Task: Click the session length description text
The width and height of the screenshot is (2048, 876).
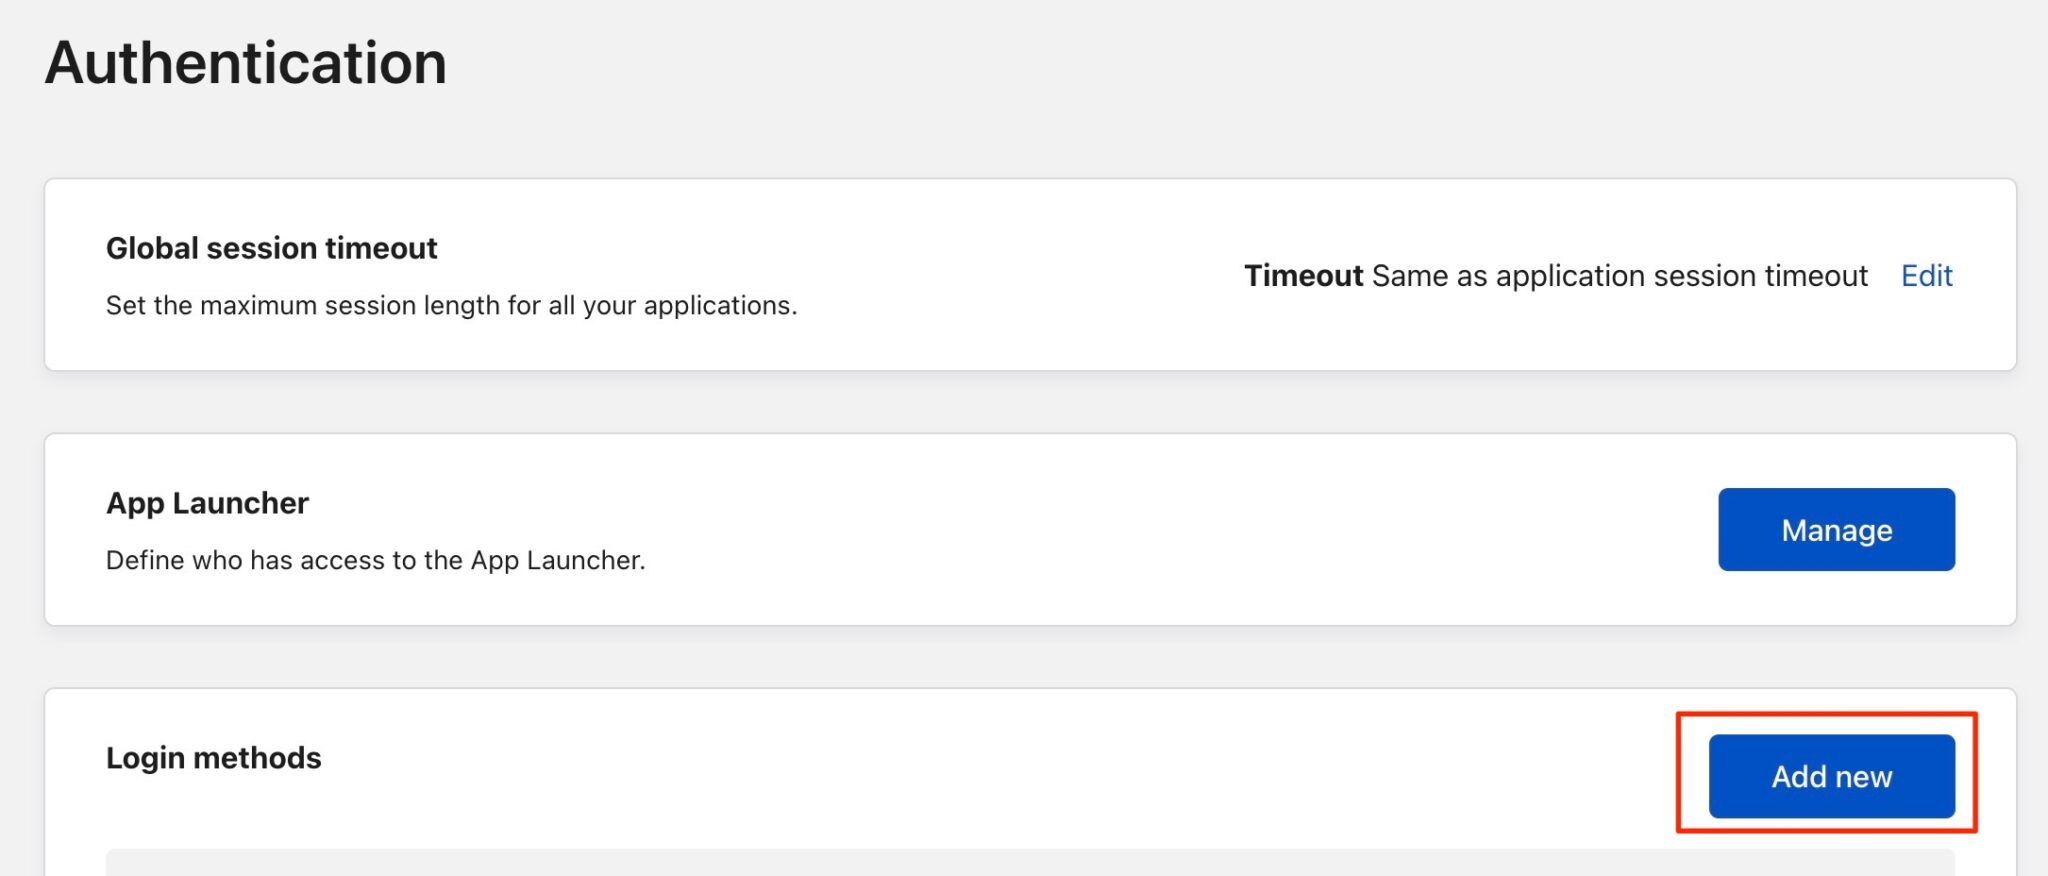Action: click(452, 305)
